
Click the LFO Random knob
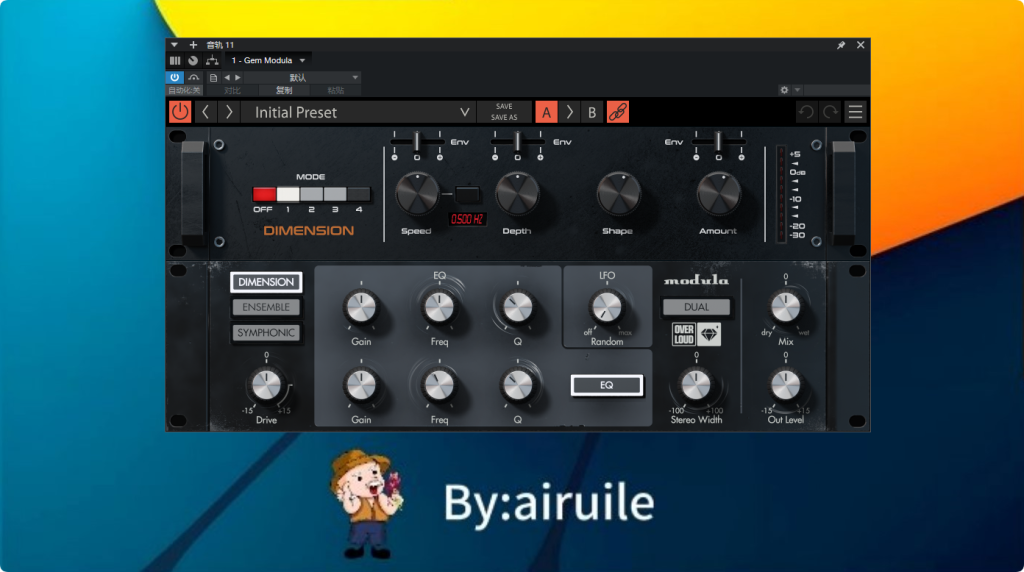click(x=607, y=307)
